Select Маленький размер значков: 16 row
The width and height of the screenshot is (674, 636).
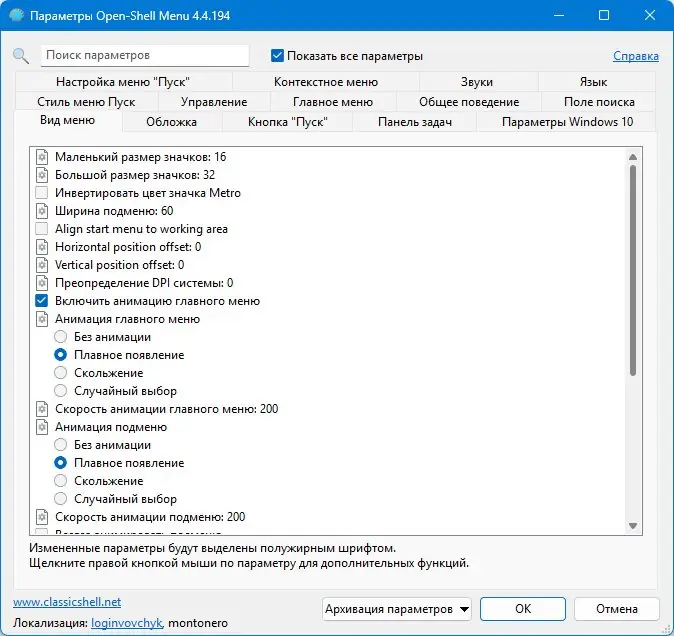click(x=141, y=157)
